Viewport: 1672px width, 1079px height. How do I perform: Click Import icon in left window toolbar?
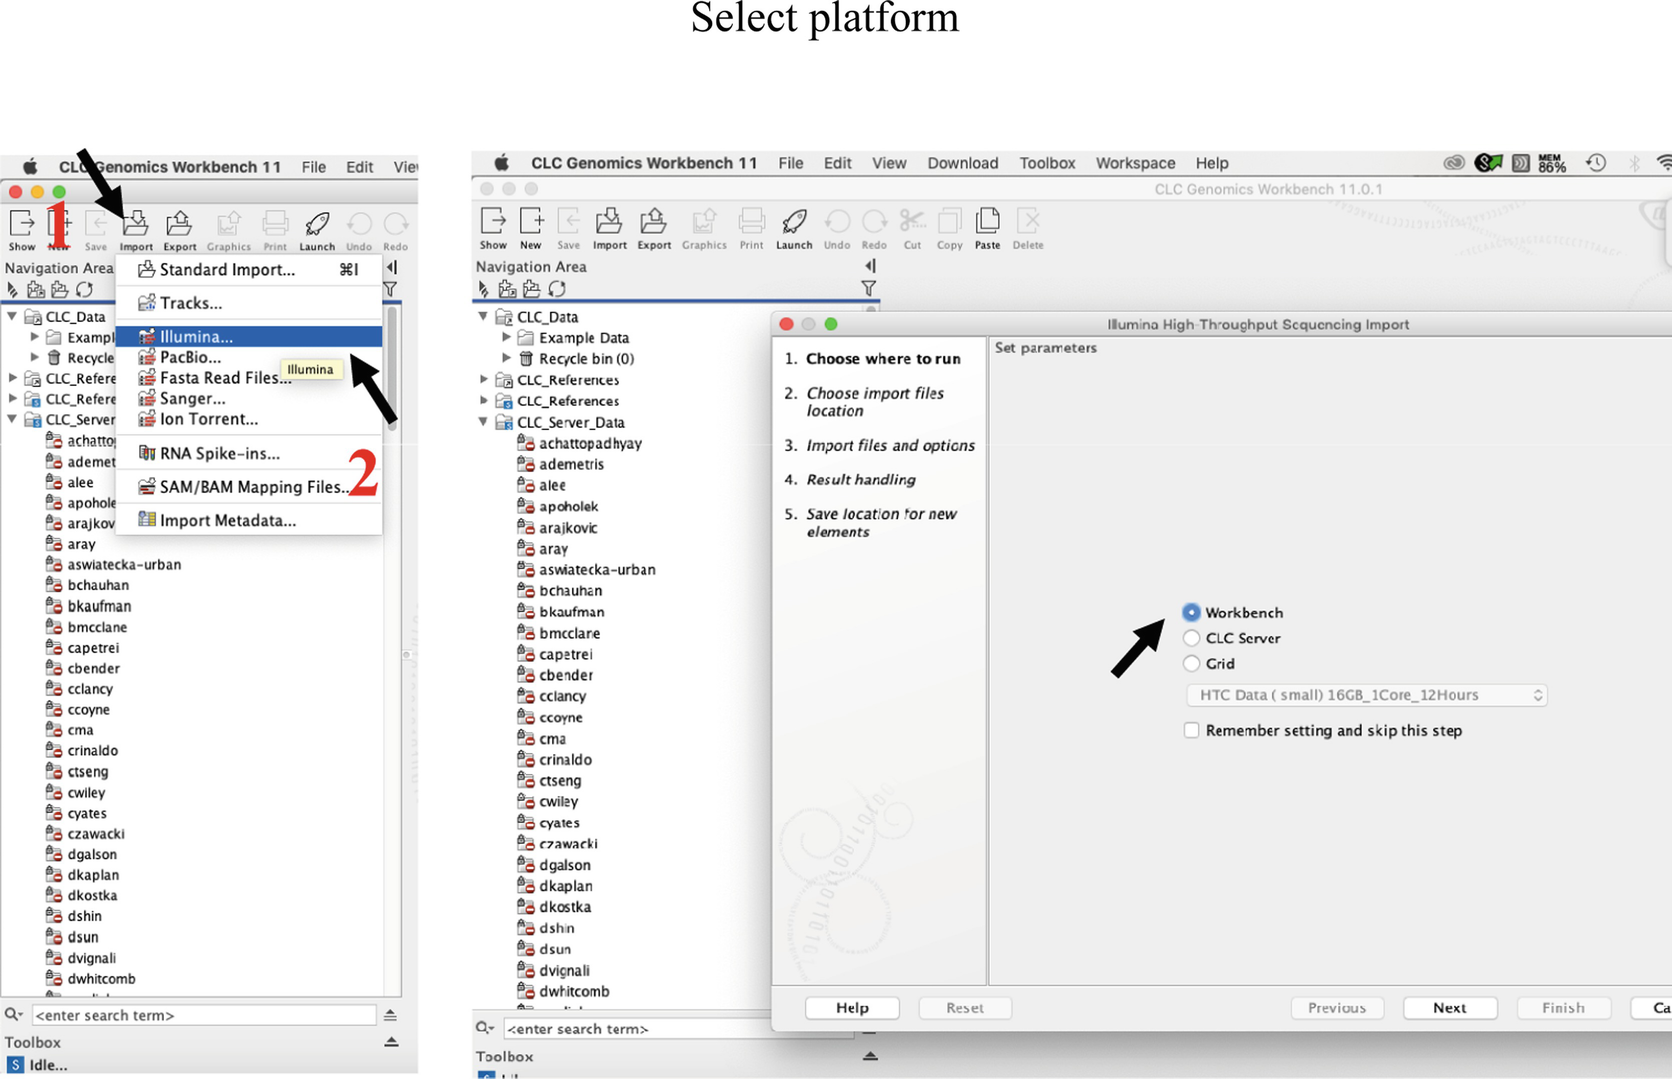[x=136, y=224]
